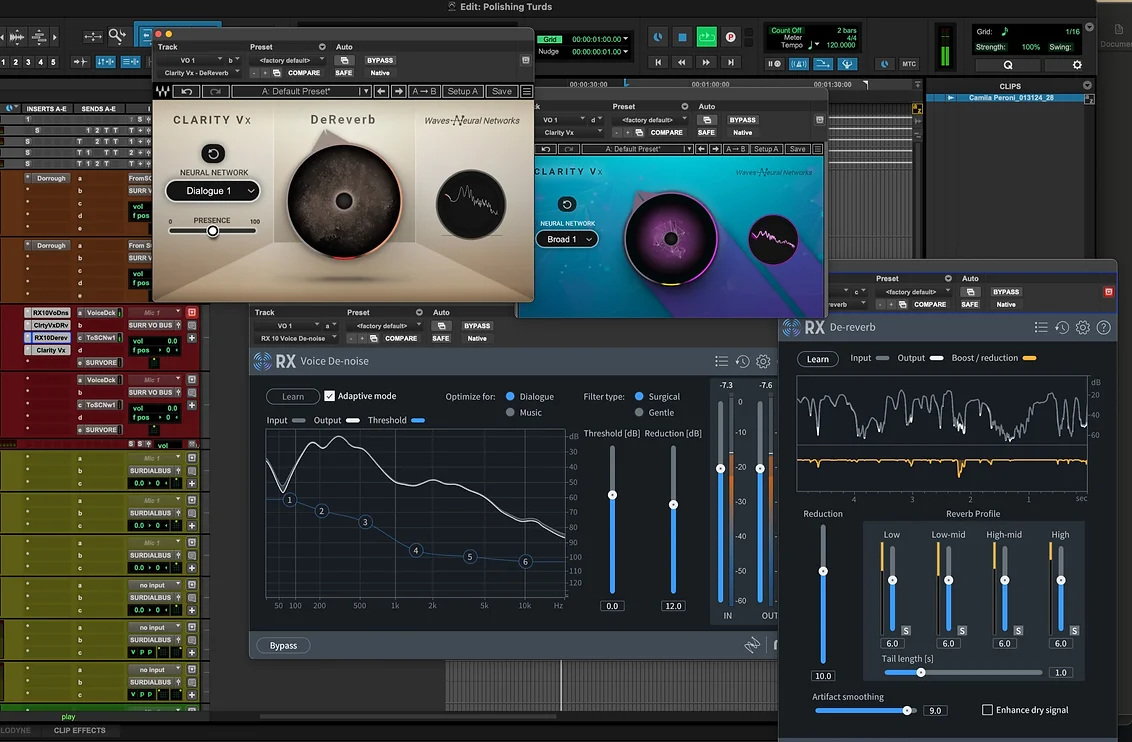
Task: Click Save in the DeReverb Waves toolbar
Action: point(501,92)
